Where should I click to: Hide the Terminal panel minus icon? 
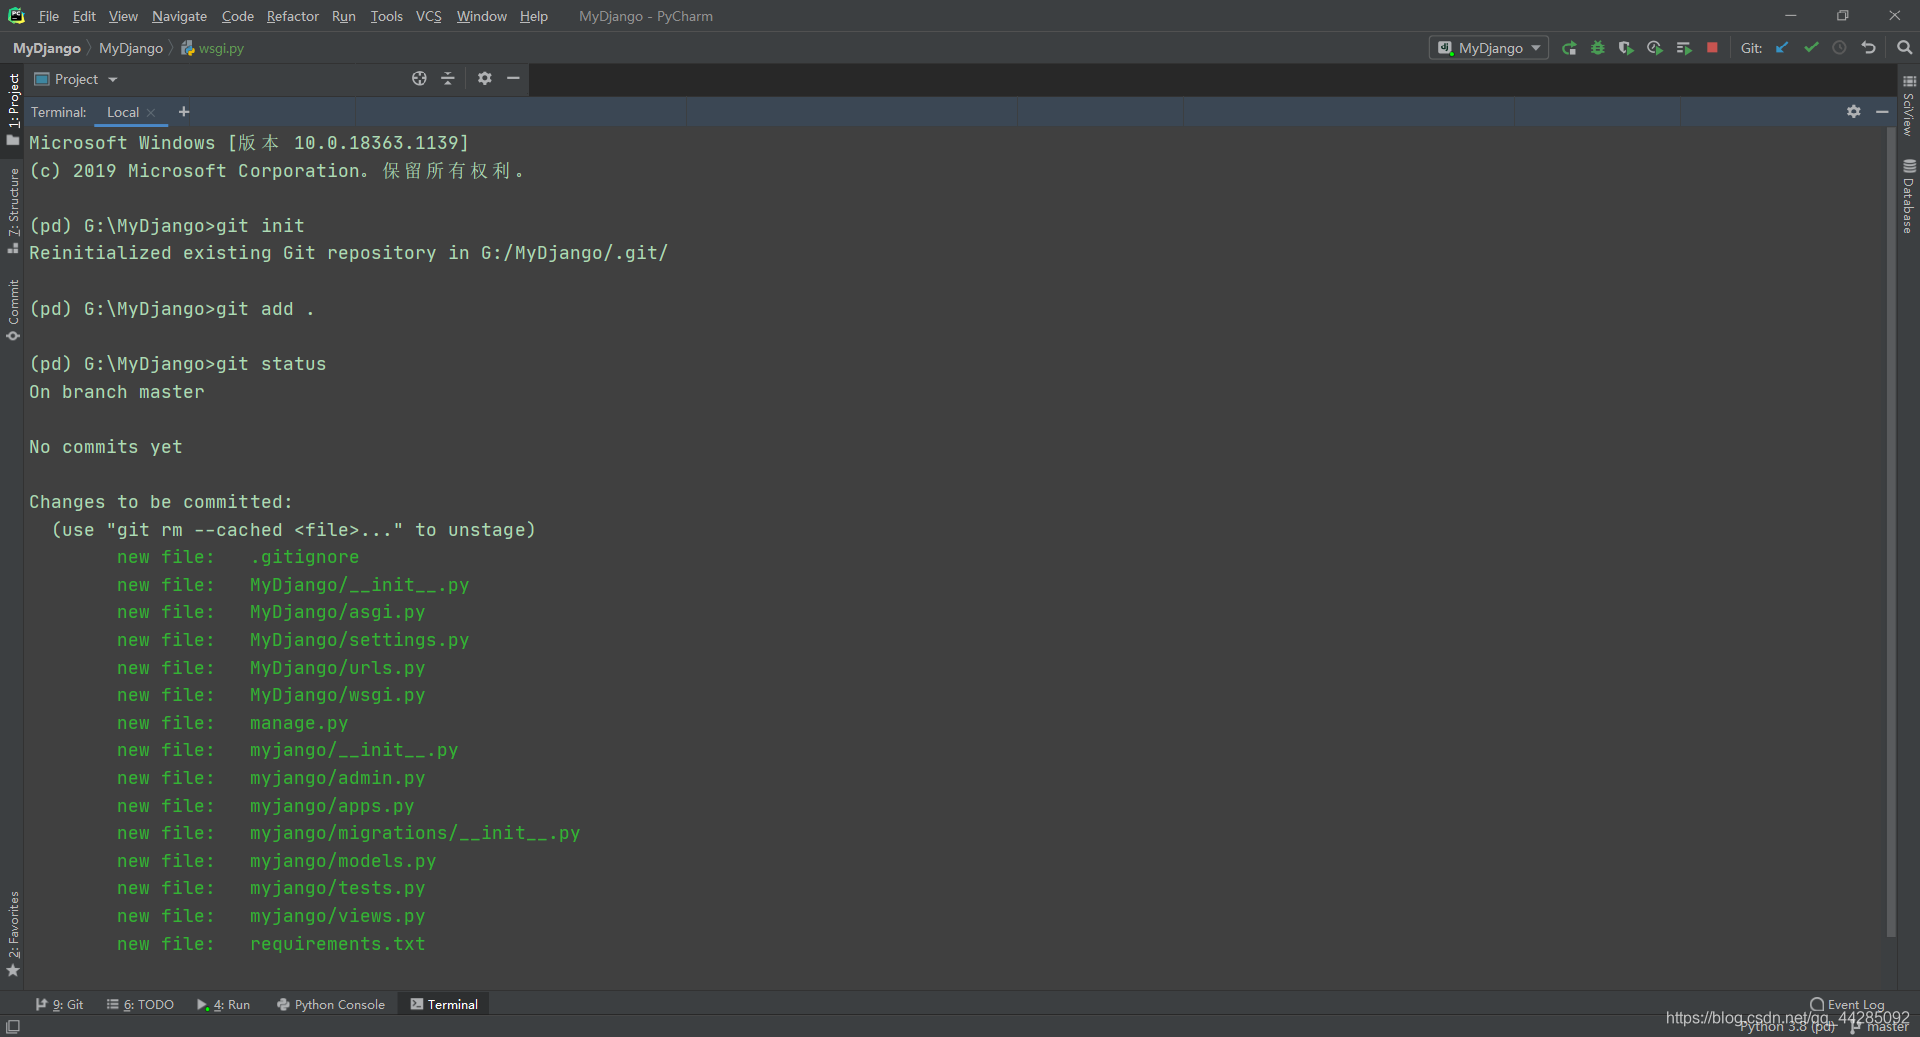coord(1882,112)
